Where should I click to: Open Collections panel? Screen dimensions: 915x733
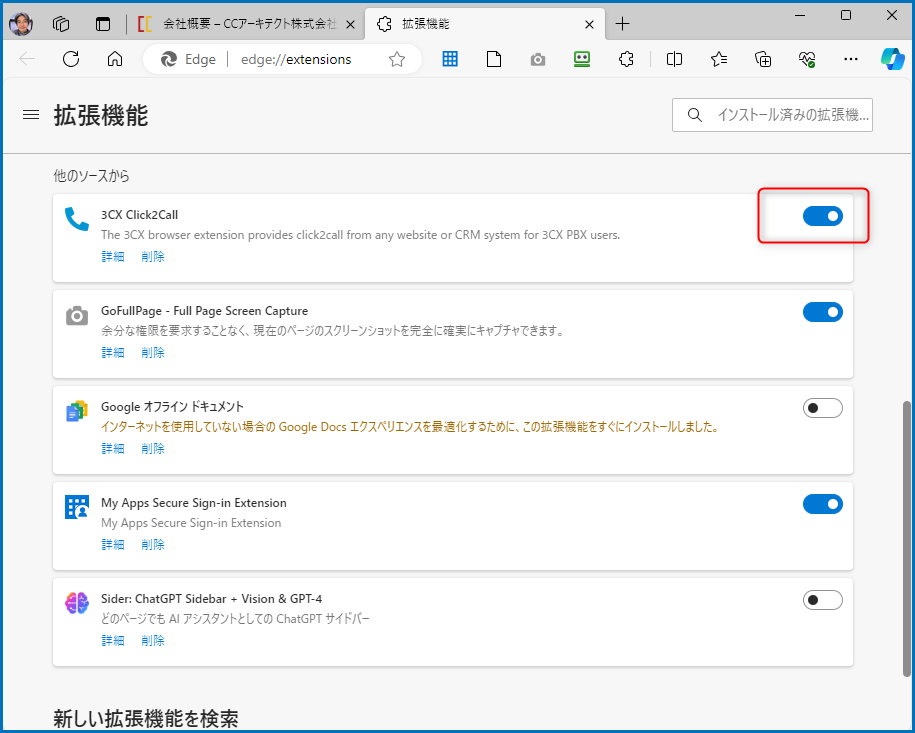click(763, 59)
